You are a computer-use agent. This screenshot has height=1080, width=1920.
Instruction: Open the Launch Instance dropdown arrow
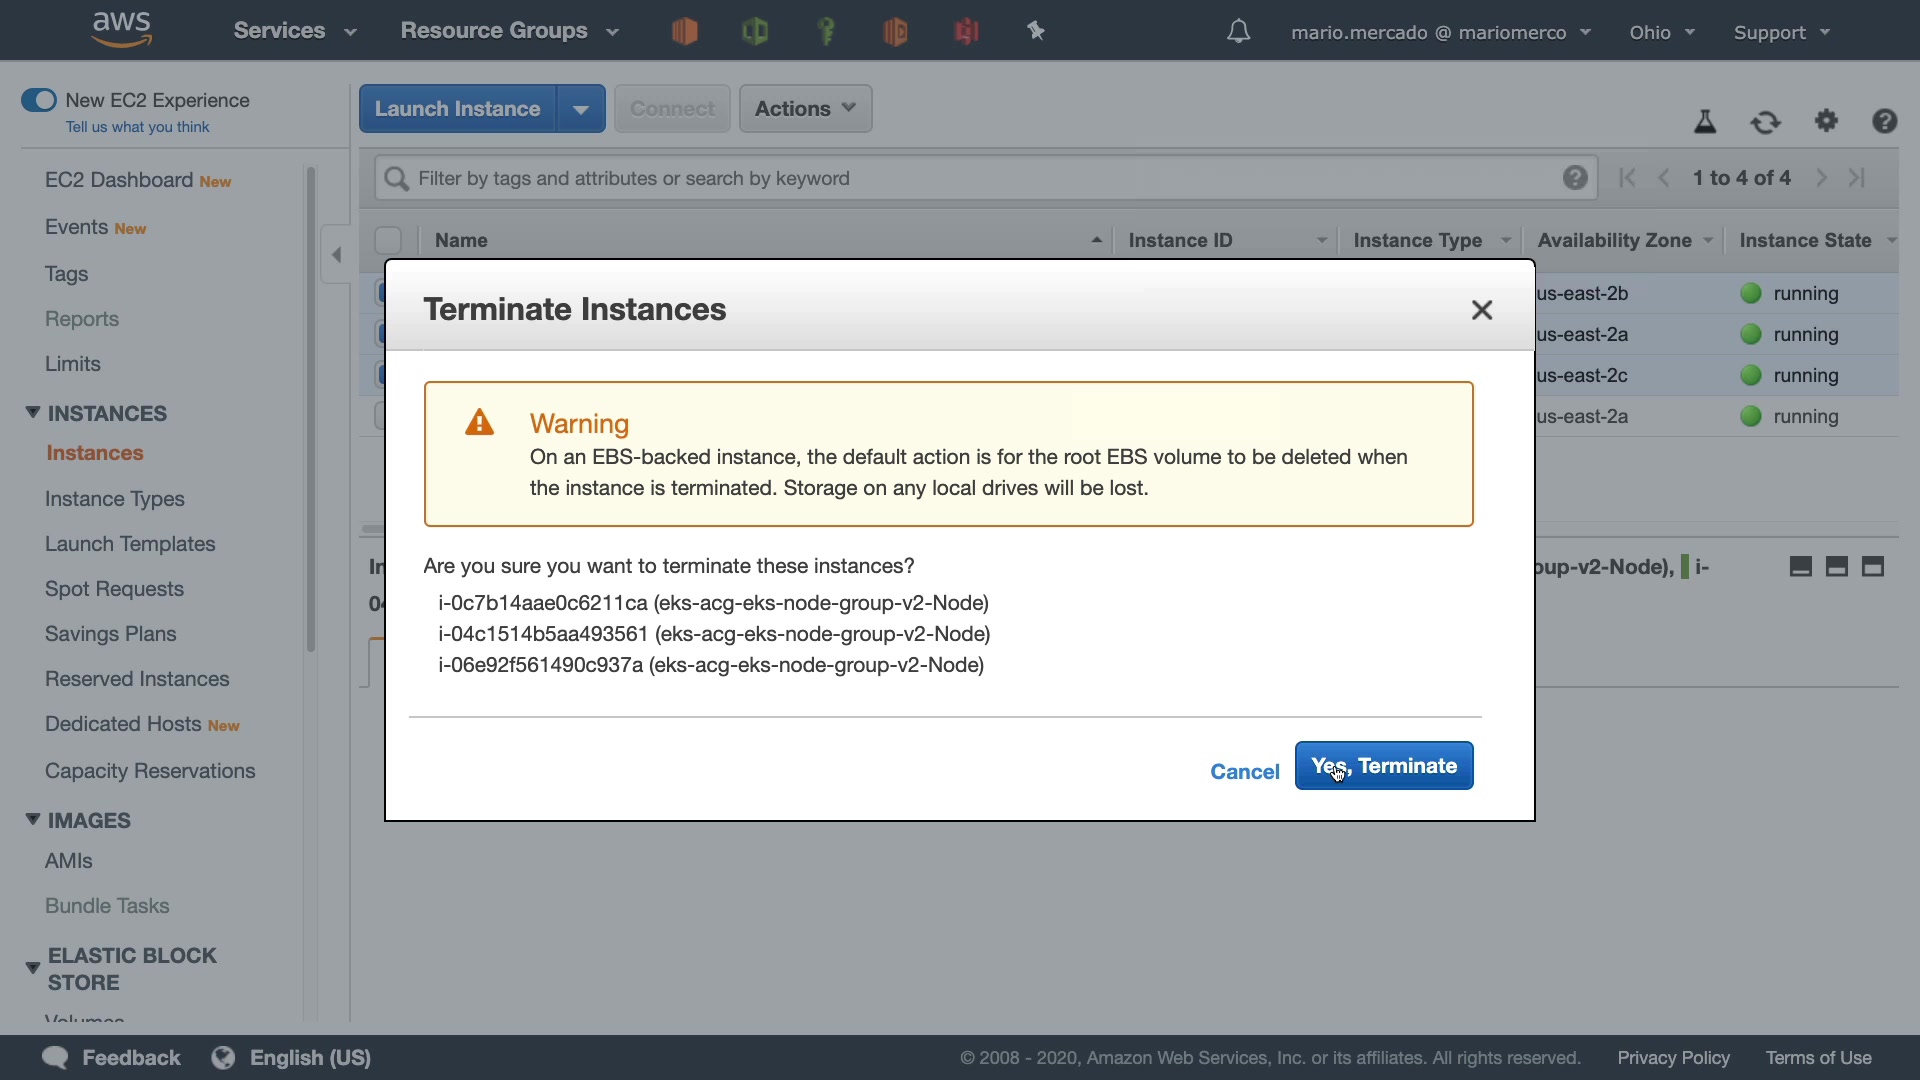[x=581, y=109]
